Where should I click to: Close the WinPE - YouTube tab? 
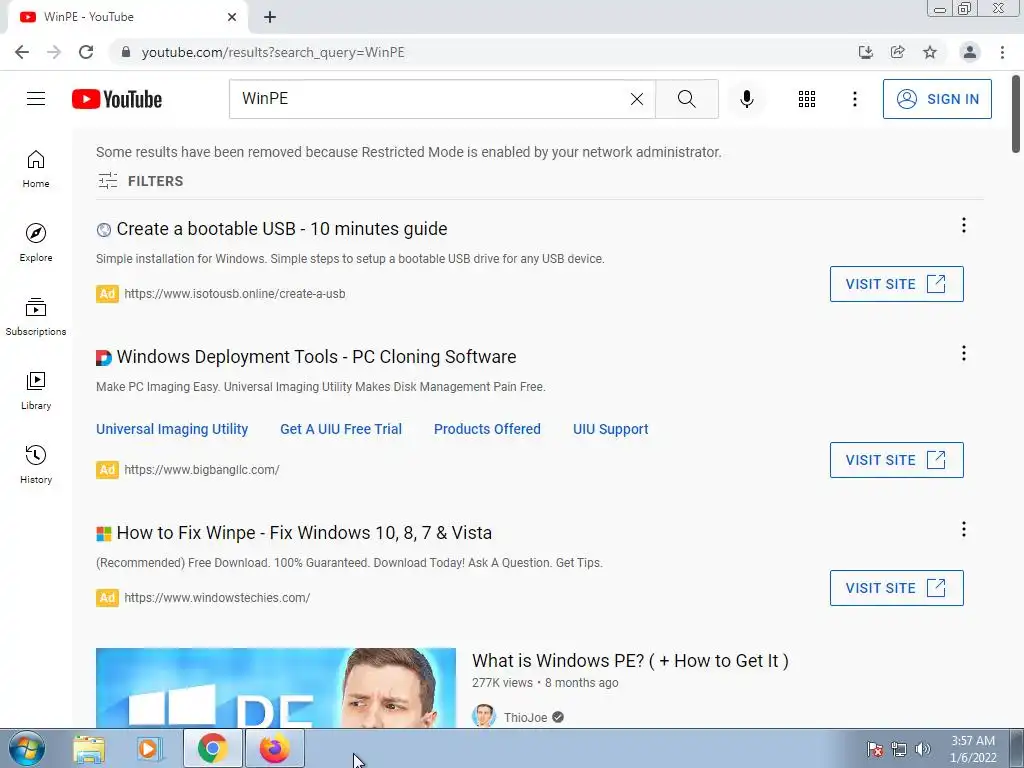pos(232,17)
